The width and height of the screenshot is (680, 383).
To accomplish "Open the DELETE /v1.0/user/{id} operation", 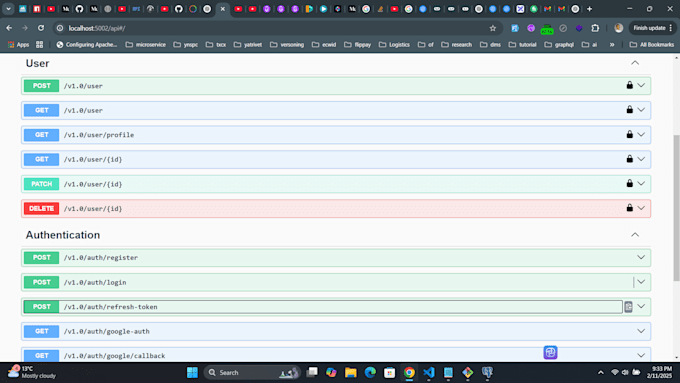I will (336, 208).
